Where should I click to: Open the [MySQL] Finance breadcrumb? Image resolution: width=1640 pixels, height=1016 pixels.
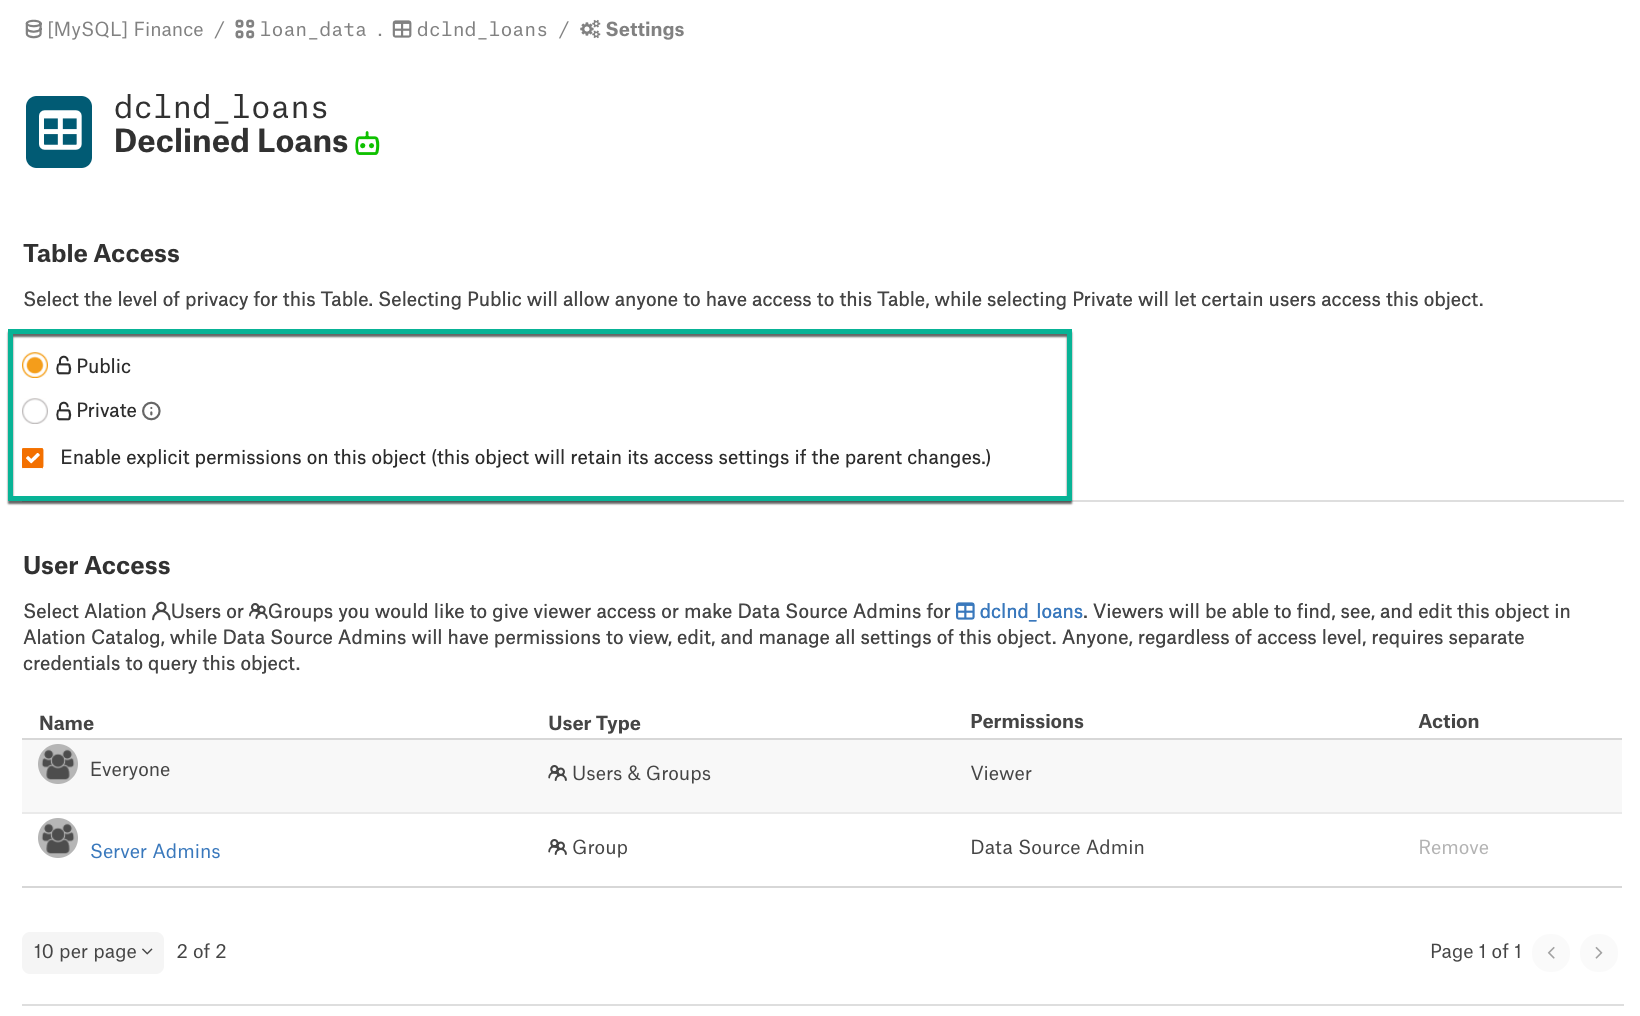(125, 29)
